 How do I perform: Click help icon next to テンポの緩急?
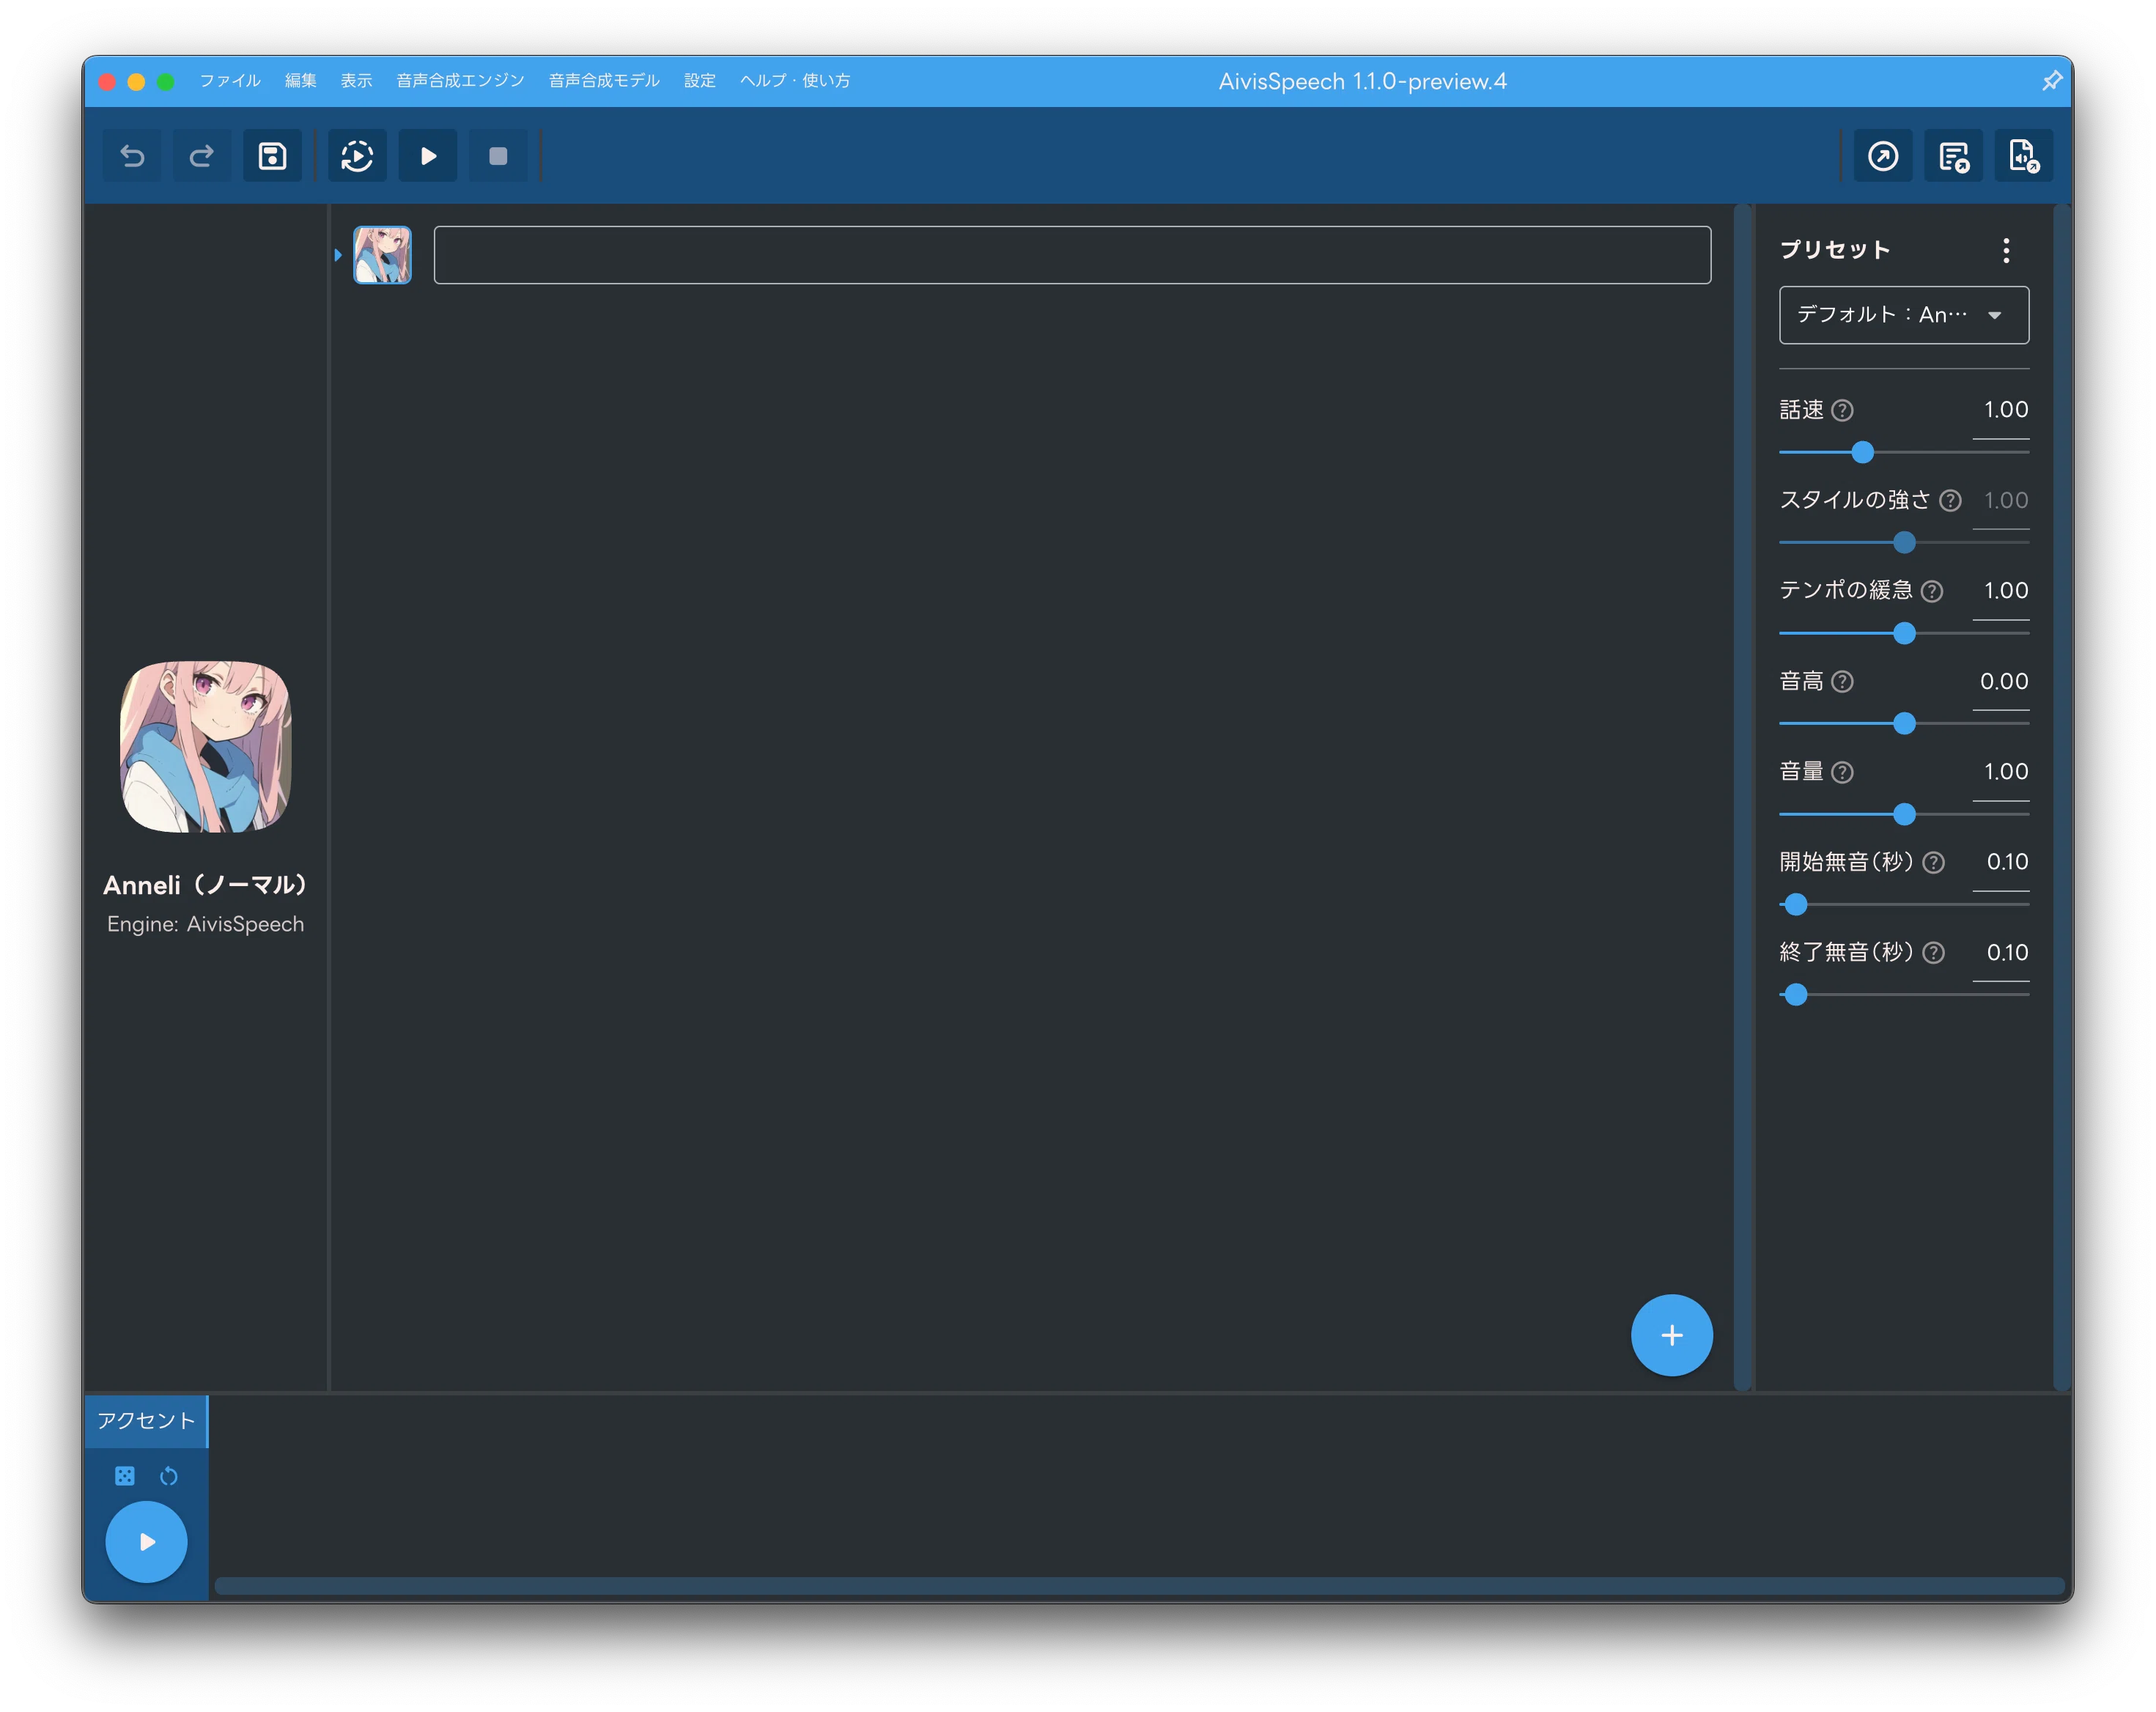1932,591
